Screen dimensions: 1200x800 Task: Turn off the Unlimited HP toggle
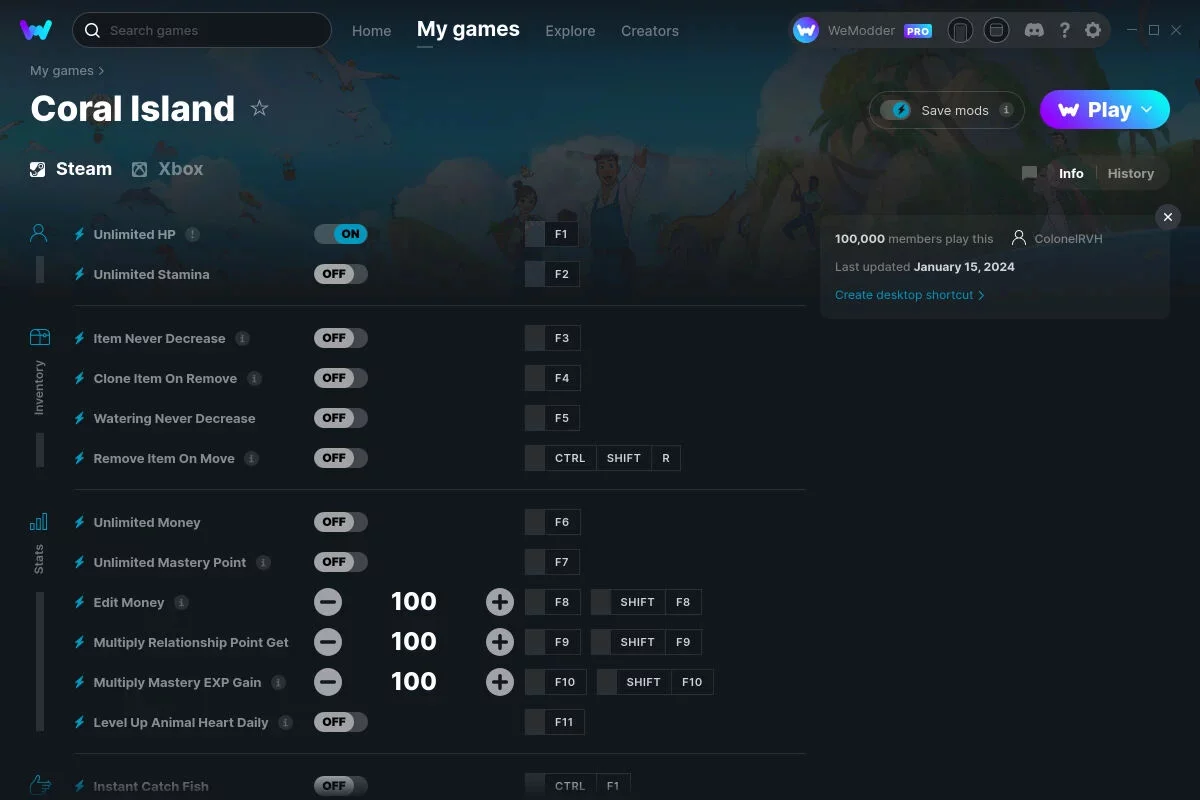[x=341, y=234]
